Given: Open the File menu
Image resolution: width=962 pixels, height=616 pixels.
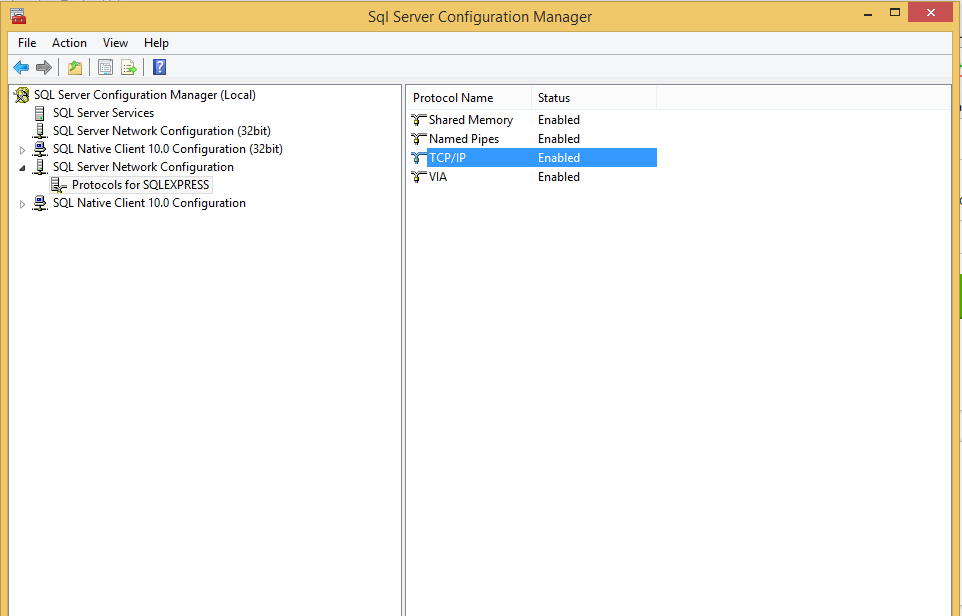Looking at the screenshot, I should pyautogui.click(x=26, y=42).
